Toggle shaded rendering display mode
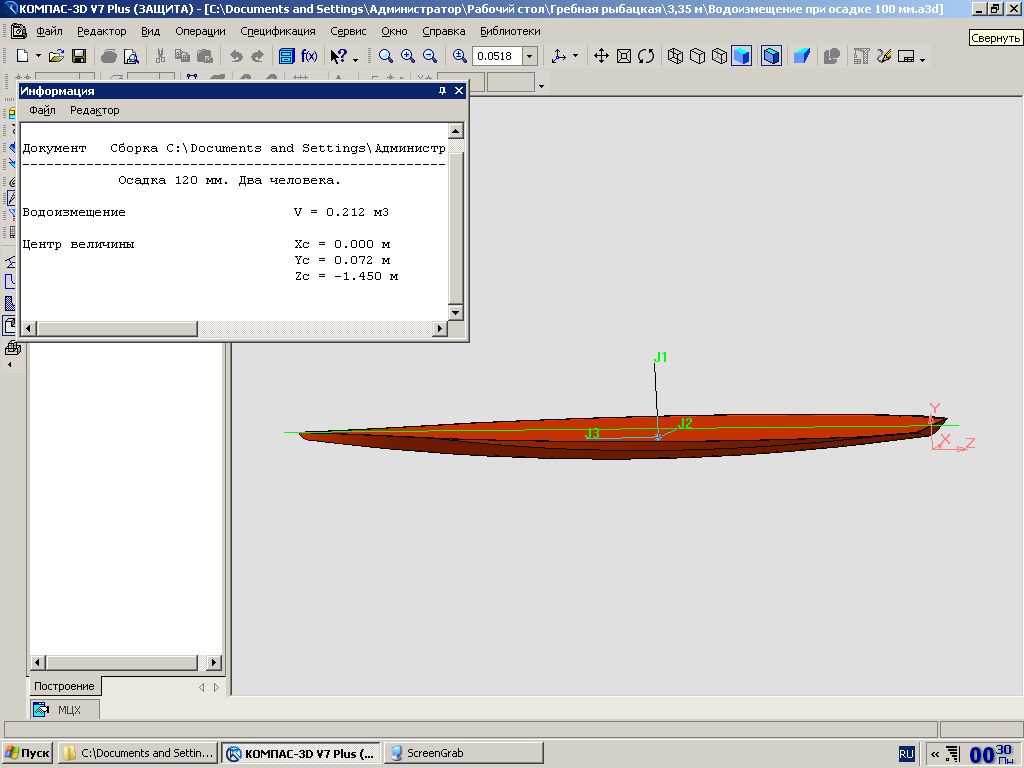The height and width of the screenshot is (768, 1024). point(741,57)
